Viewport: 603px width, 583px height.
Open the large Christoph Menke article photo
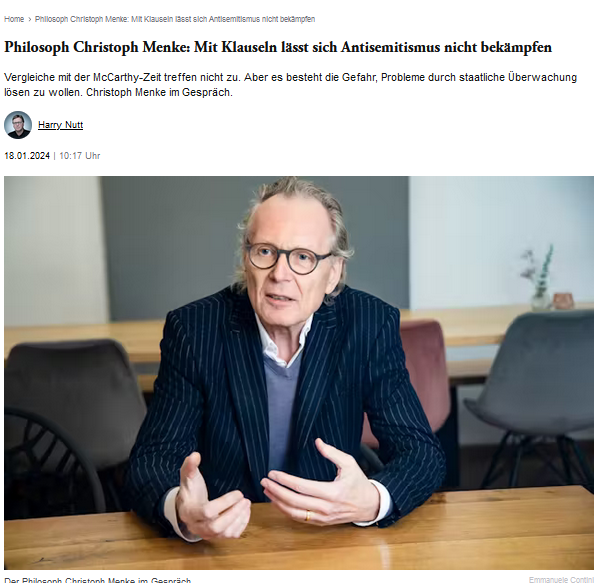[299, 373]
